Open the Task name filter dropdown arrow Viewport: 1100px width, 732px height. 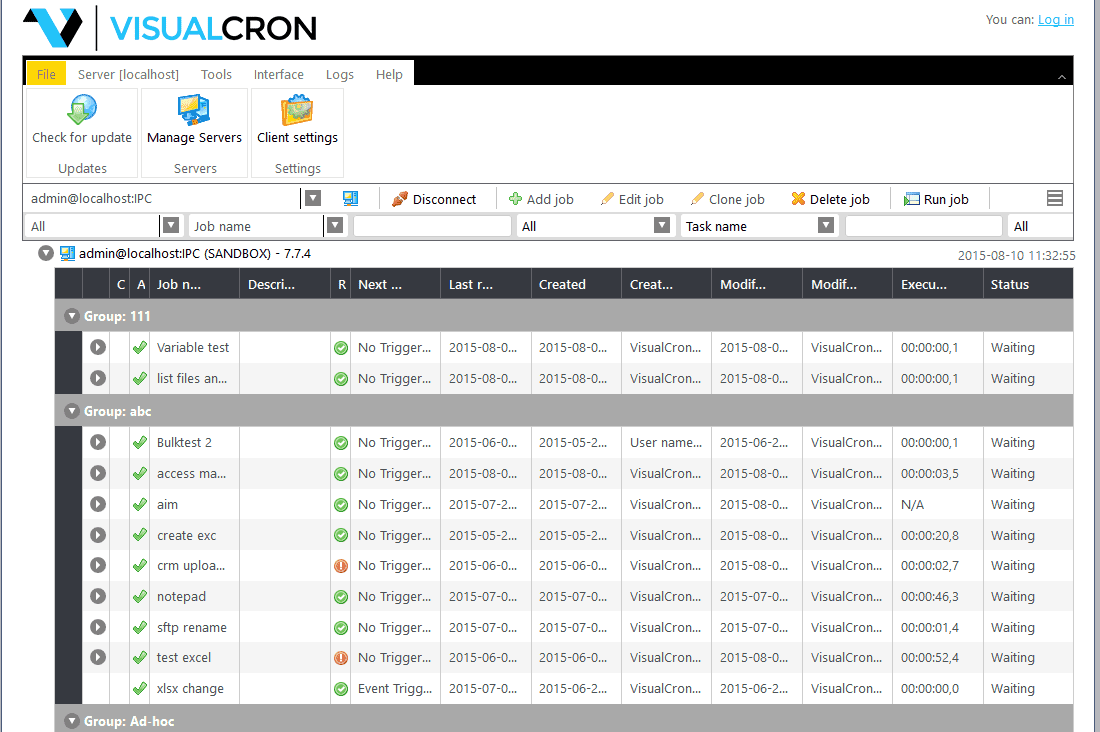[826, 225]
